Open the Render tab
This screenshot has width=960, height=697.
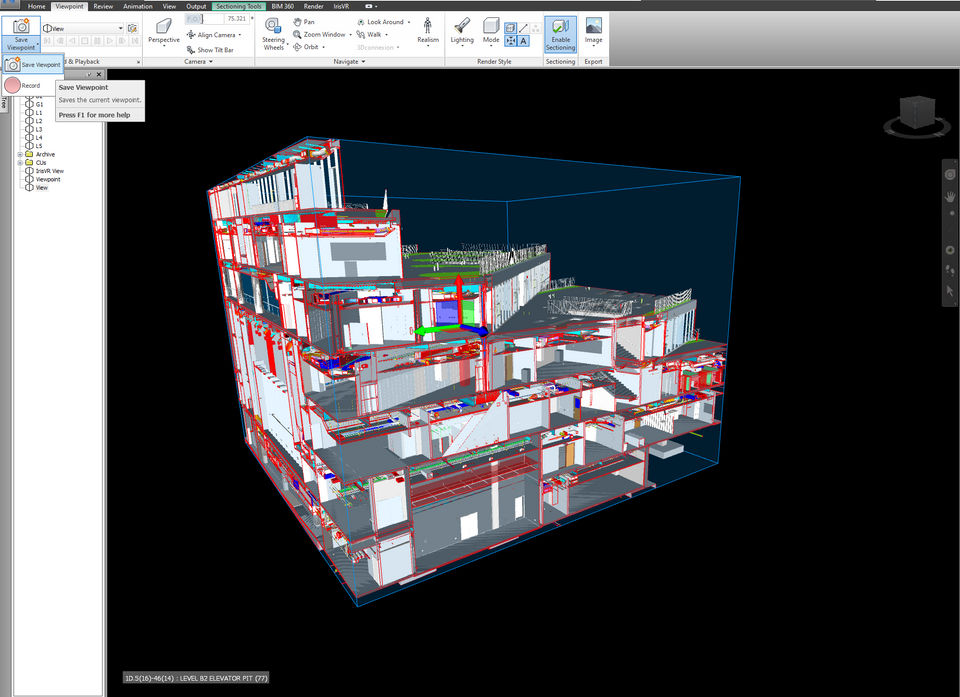point(313,6)
